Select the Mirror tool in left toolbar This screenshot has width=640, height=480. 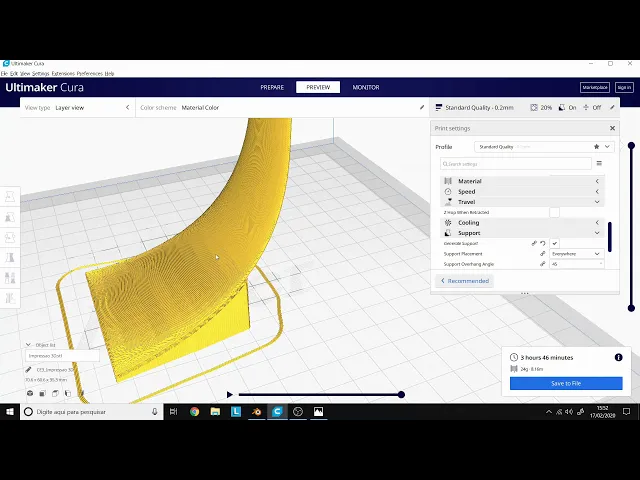10,258
